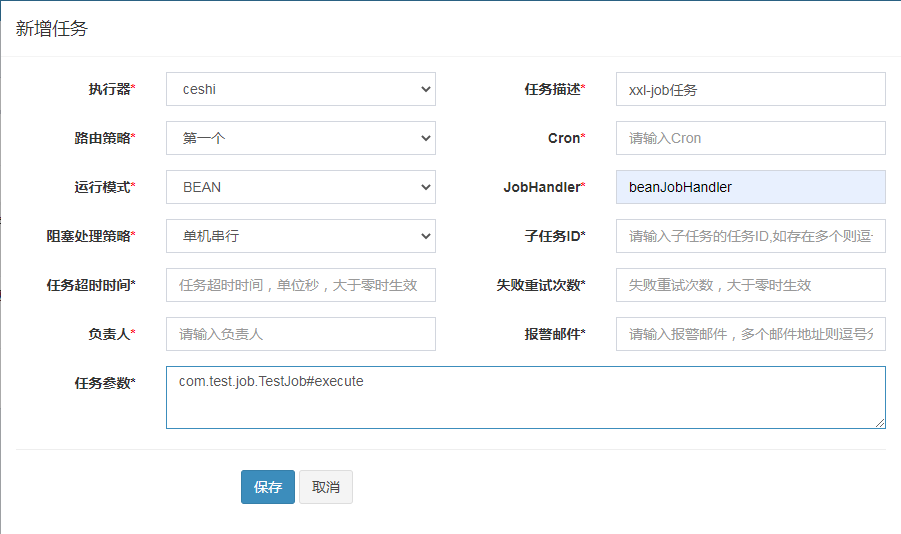
Task: Click the JobHandler label
Action: pyautogui.click(x=544, y=187)
